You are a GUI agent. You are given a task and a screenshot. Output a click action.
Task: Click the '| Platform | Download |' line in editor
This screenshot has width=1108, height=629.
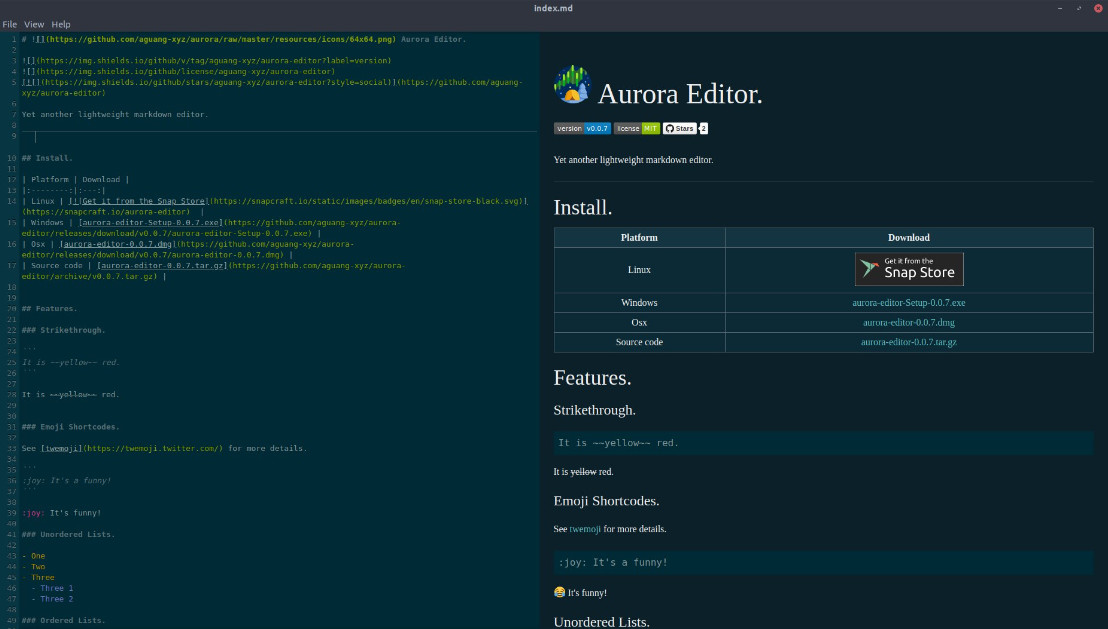(75, 180)
